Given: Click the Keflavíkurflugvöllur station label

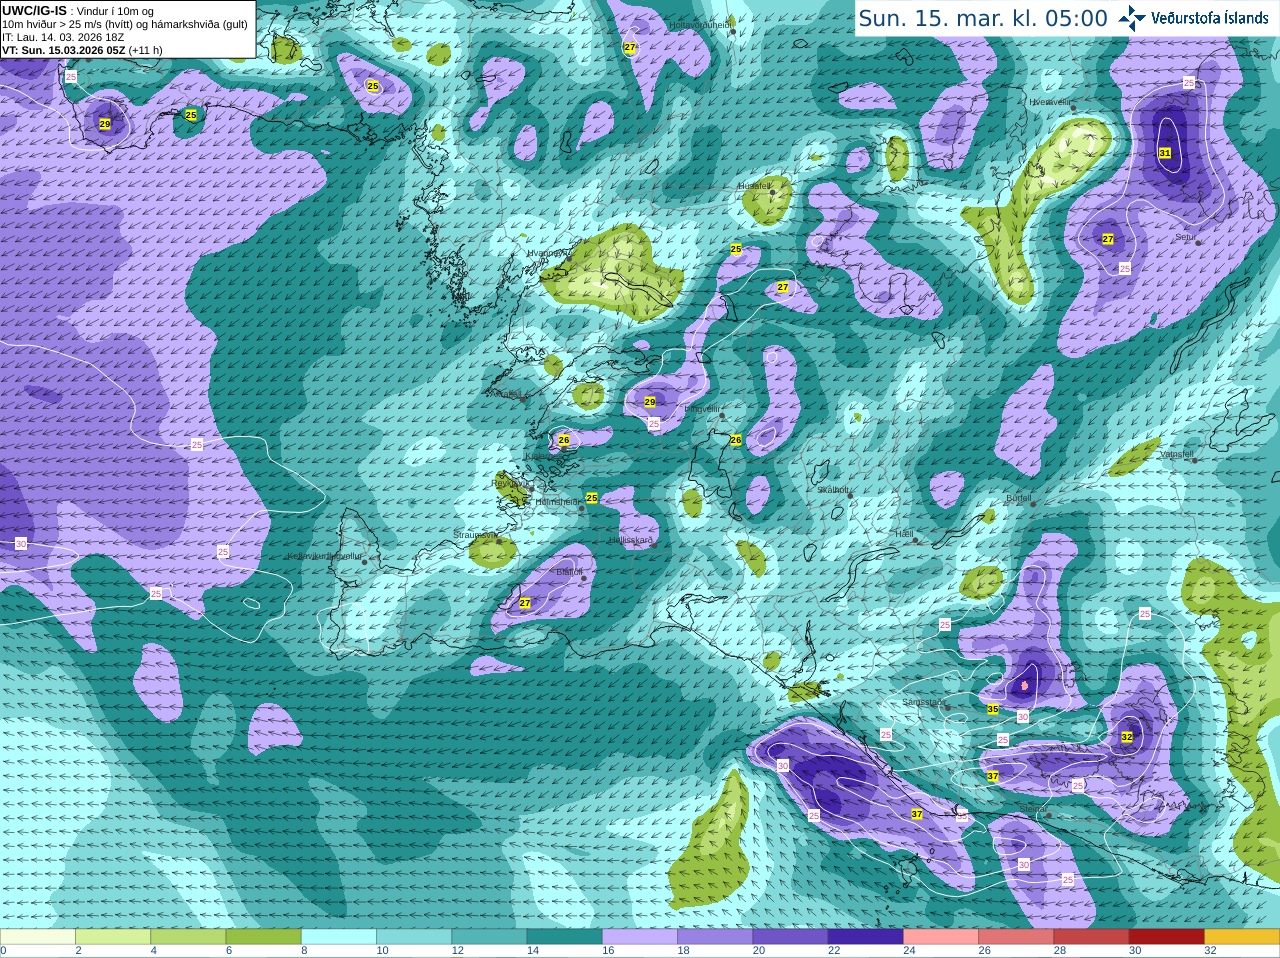Looking at the screenshot, I should pyautogui.click(x=324, y=556).
